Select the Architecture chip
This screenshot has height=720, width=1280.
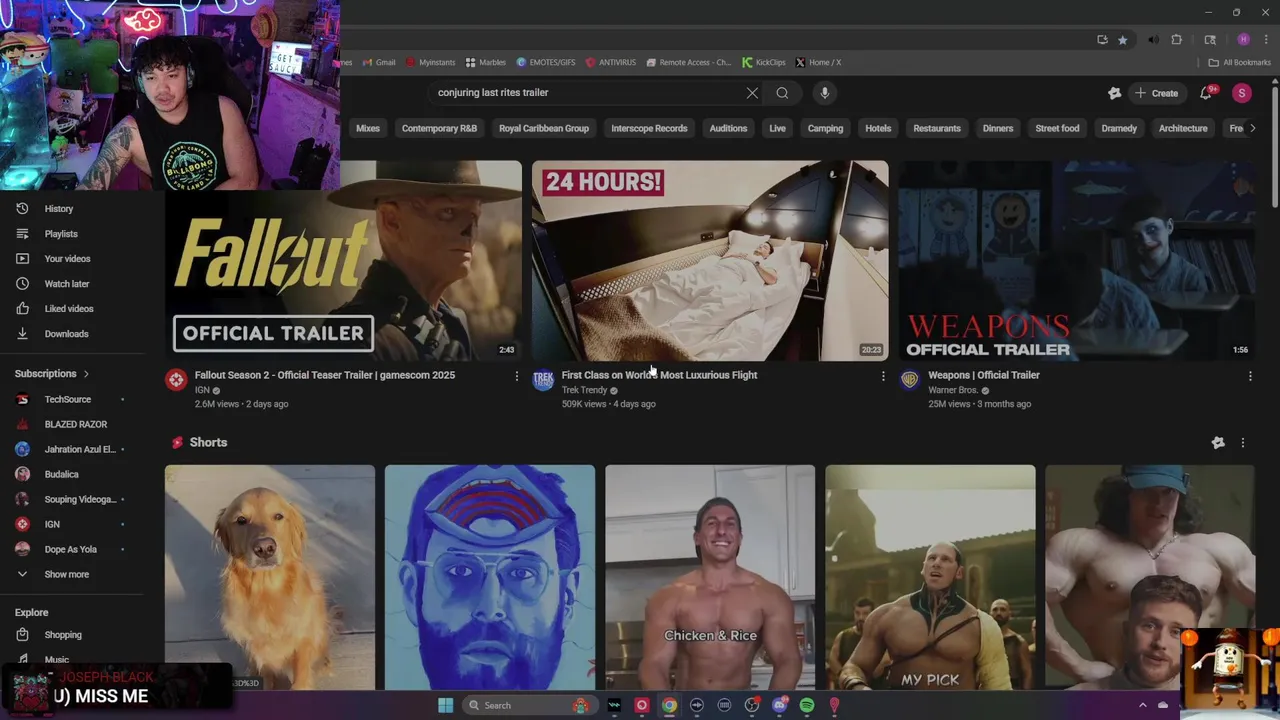point(1183,128)
